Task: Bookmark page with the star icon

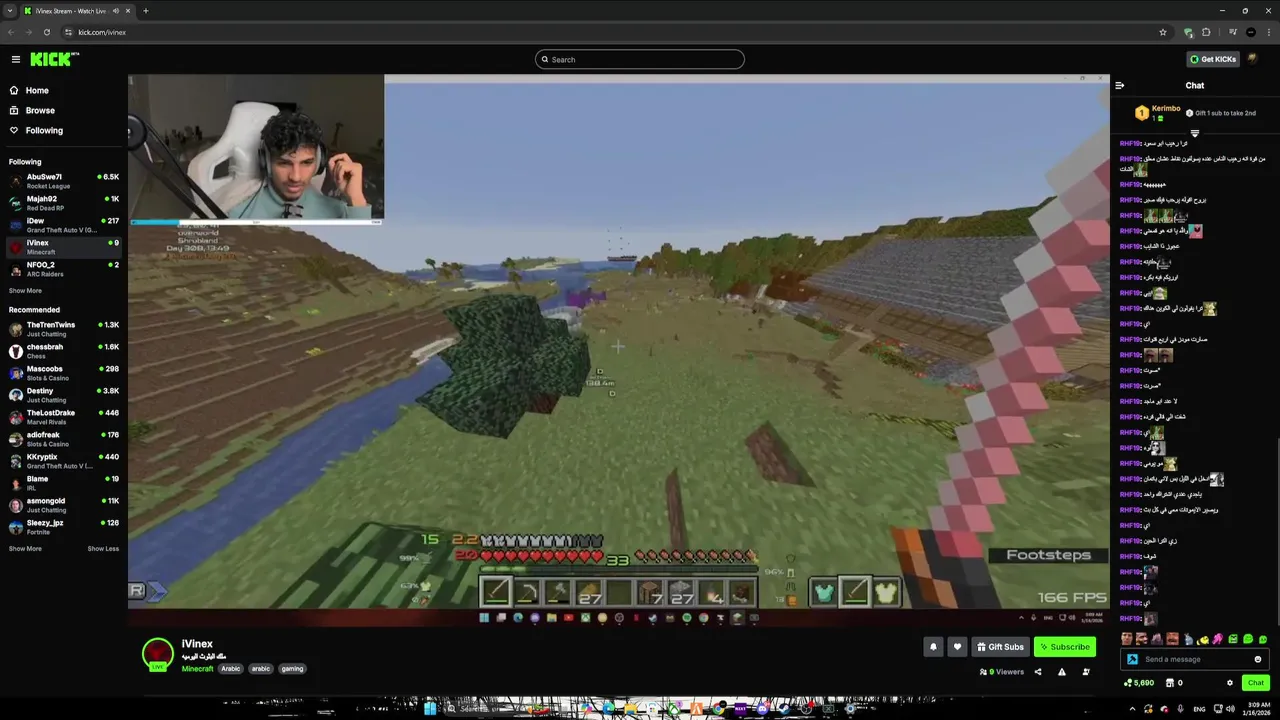Action: [x=1163, y=32]
